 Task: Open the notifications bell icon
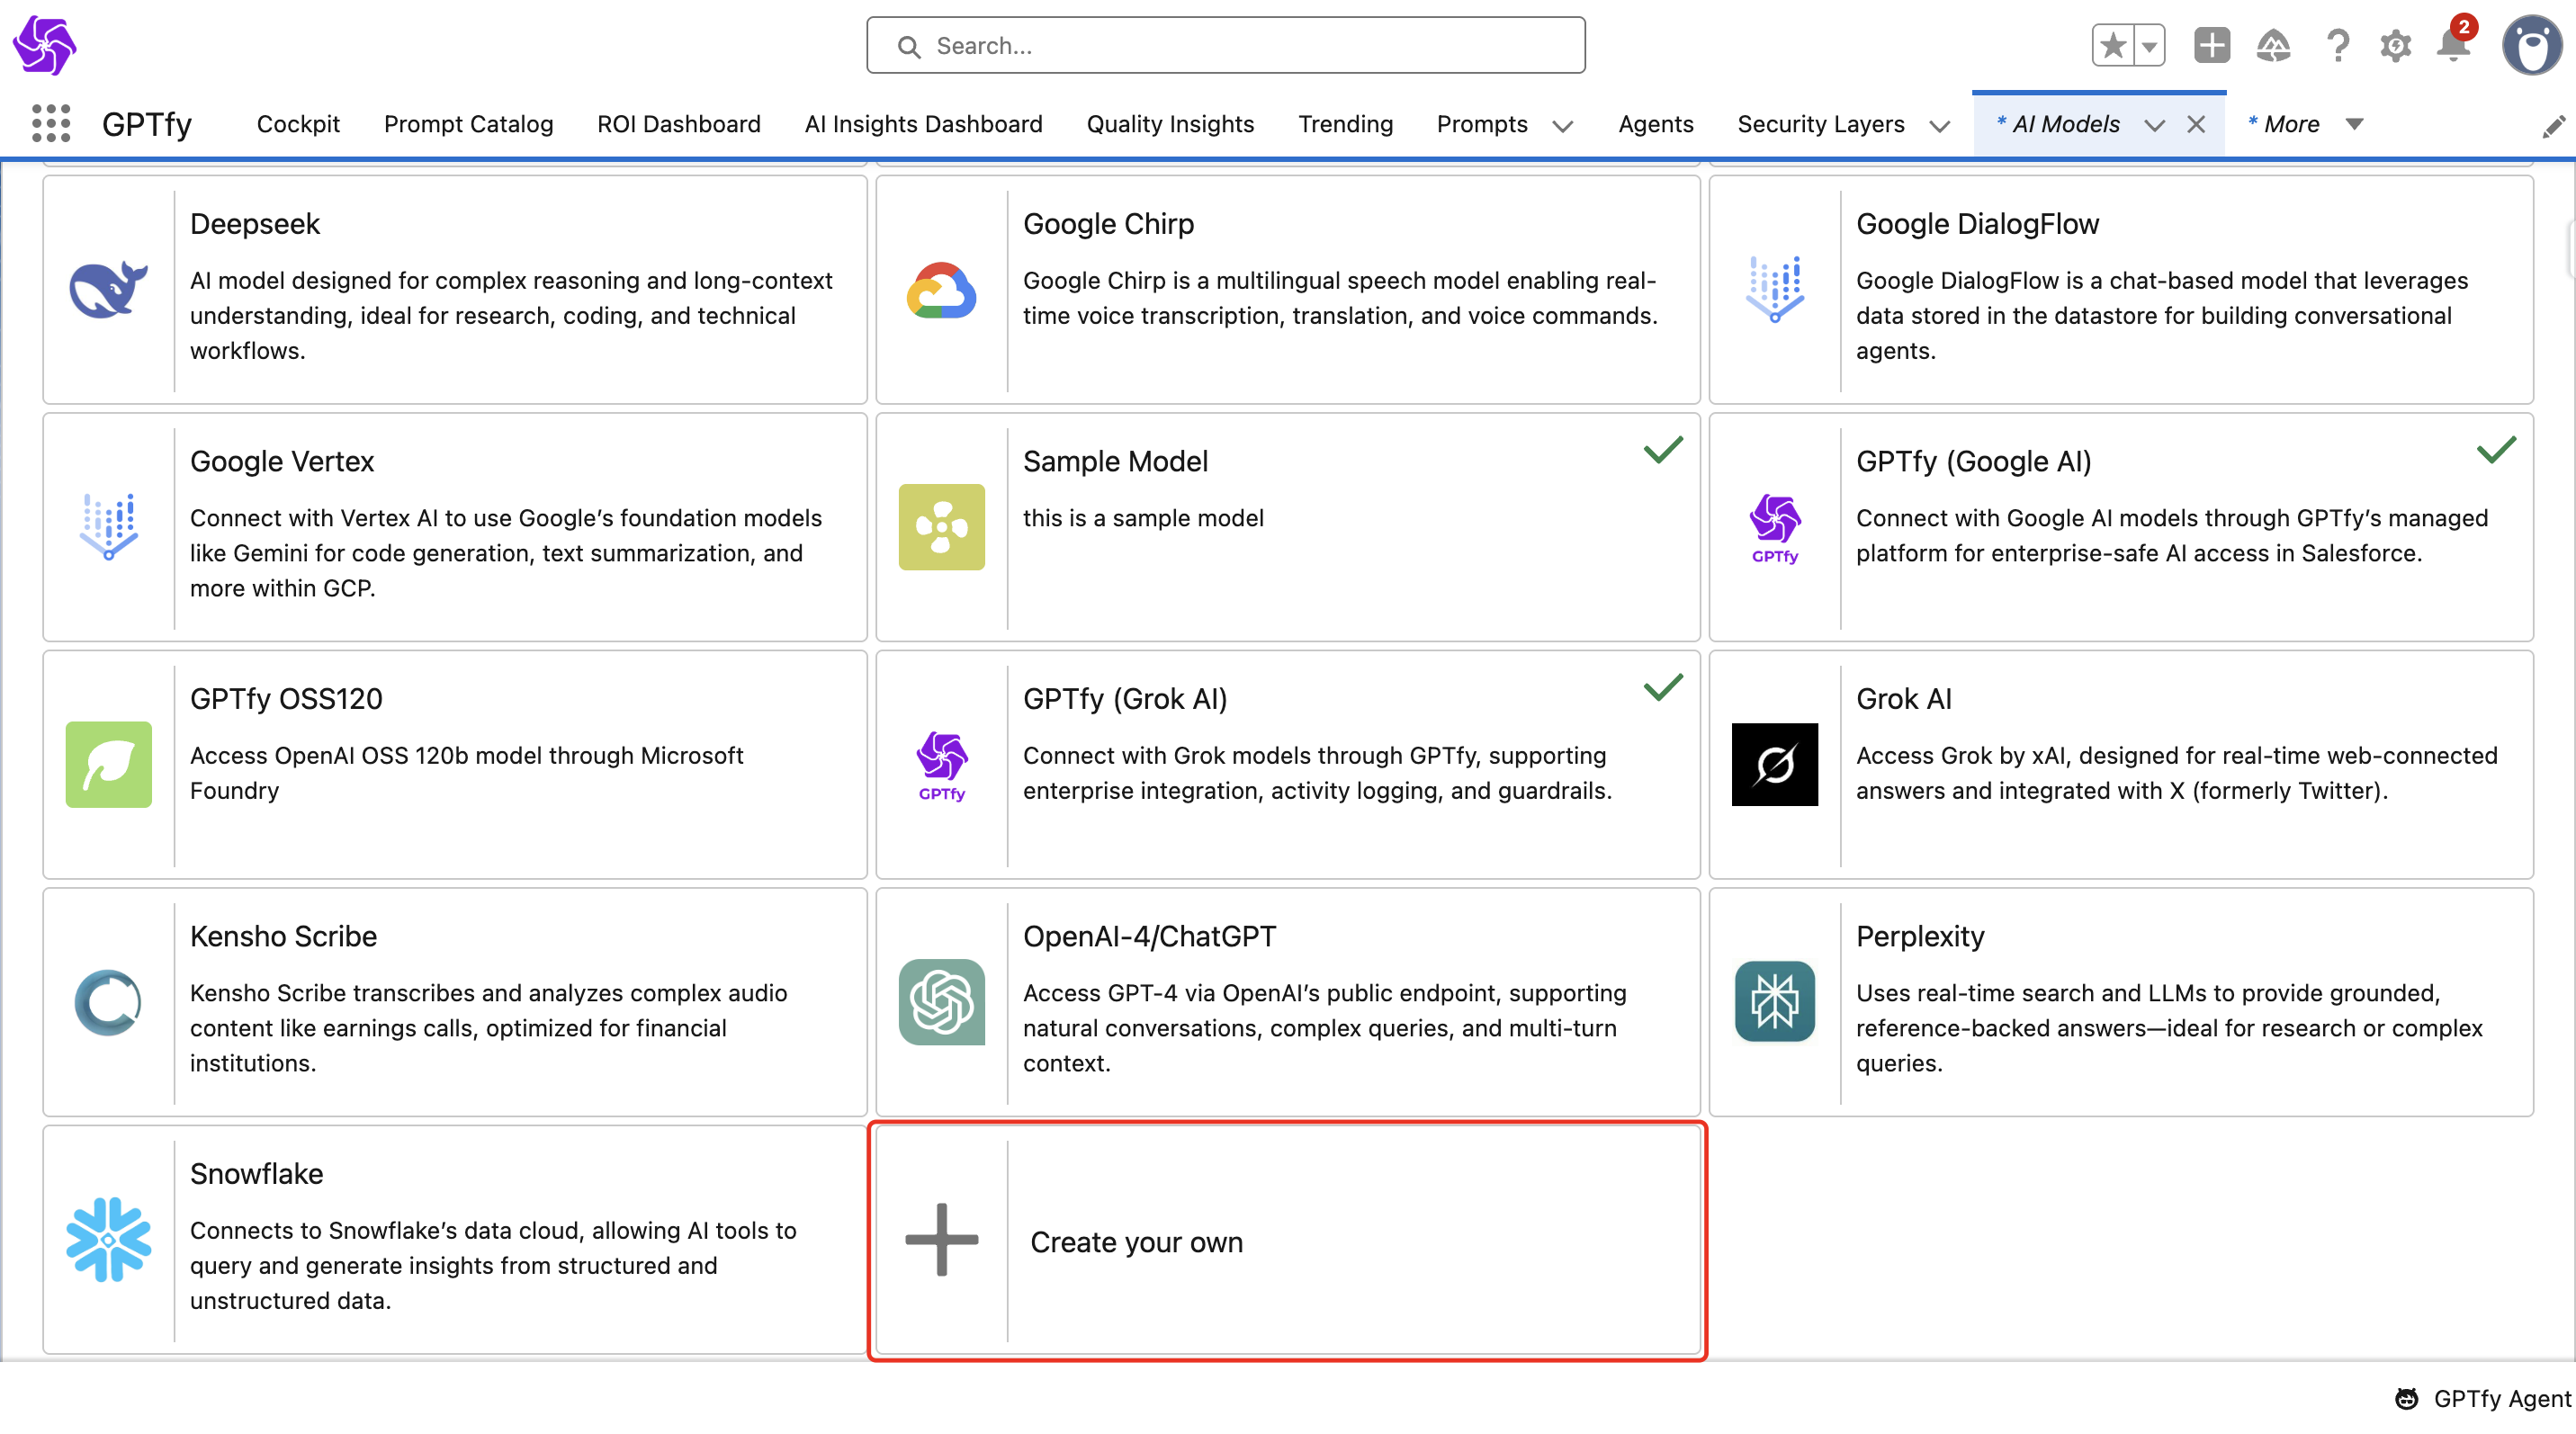point(2453,46)
